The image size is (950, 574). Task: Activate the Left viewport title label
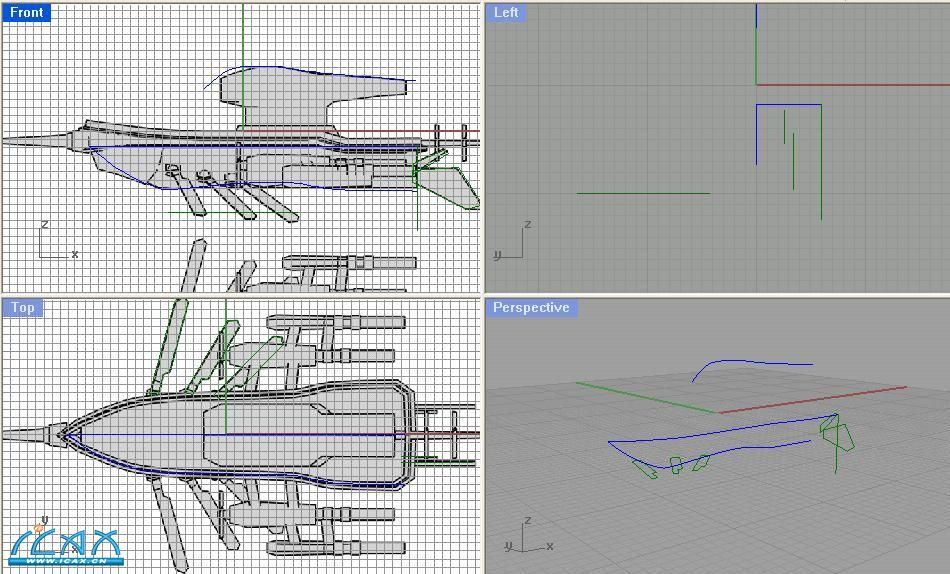506,13
